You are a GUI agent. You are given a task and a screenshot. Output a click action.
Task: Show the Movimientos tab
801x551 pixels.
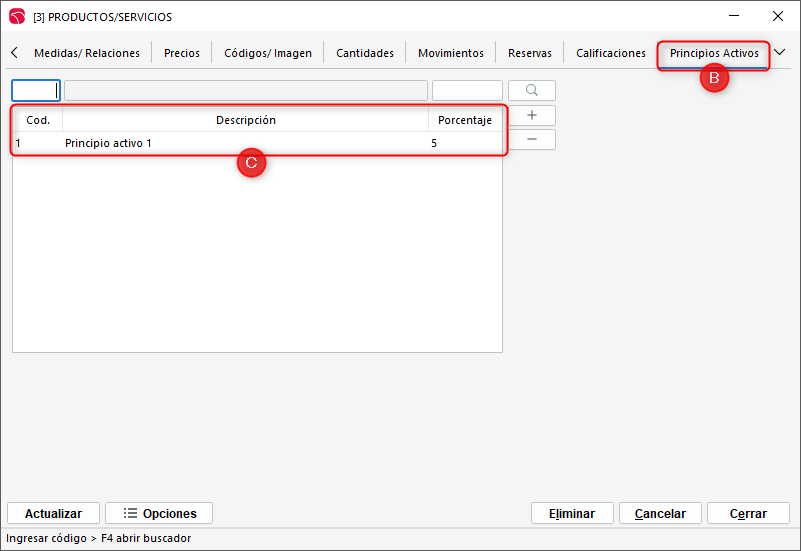pyautogui.click(x=451, y=53)
